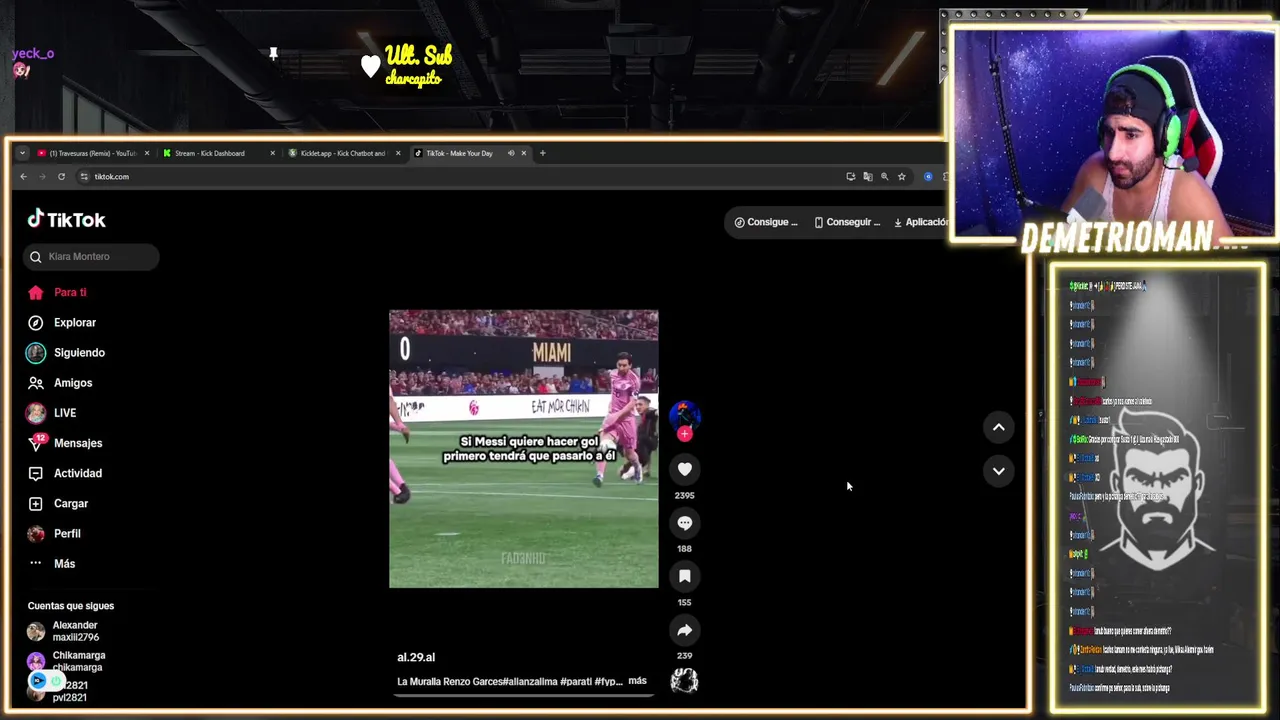Open Mensajes icon with 12 badge

tap(36, 443)
